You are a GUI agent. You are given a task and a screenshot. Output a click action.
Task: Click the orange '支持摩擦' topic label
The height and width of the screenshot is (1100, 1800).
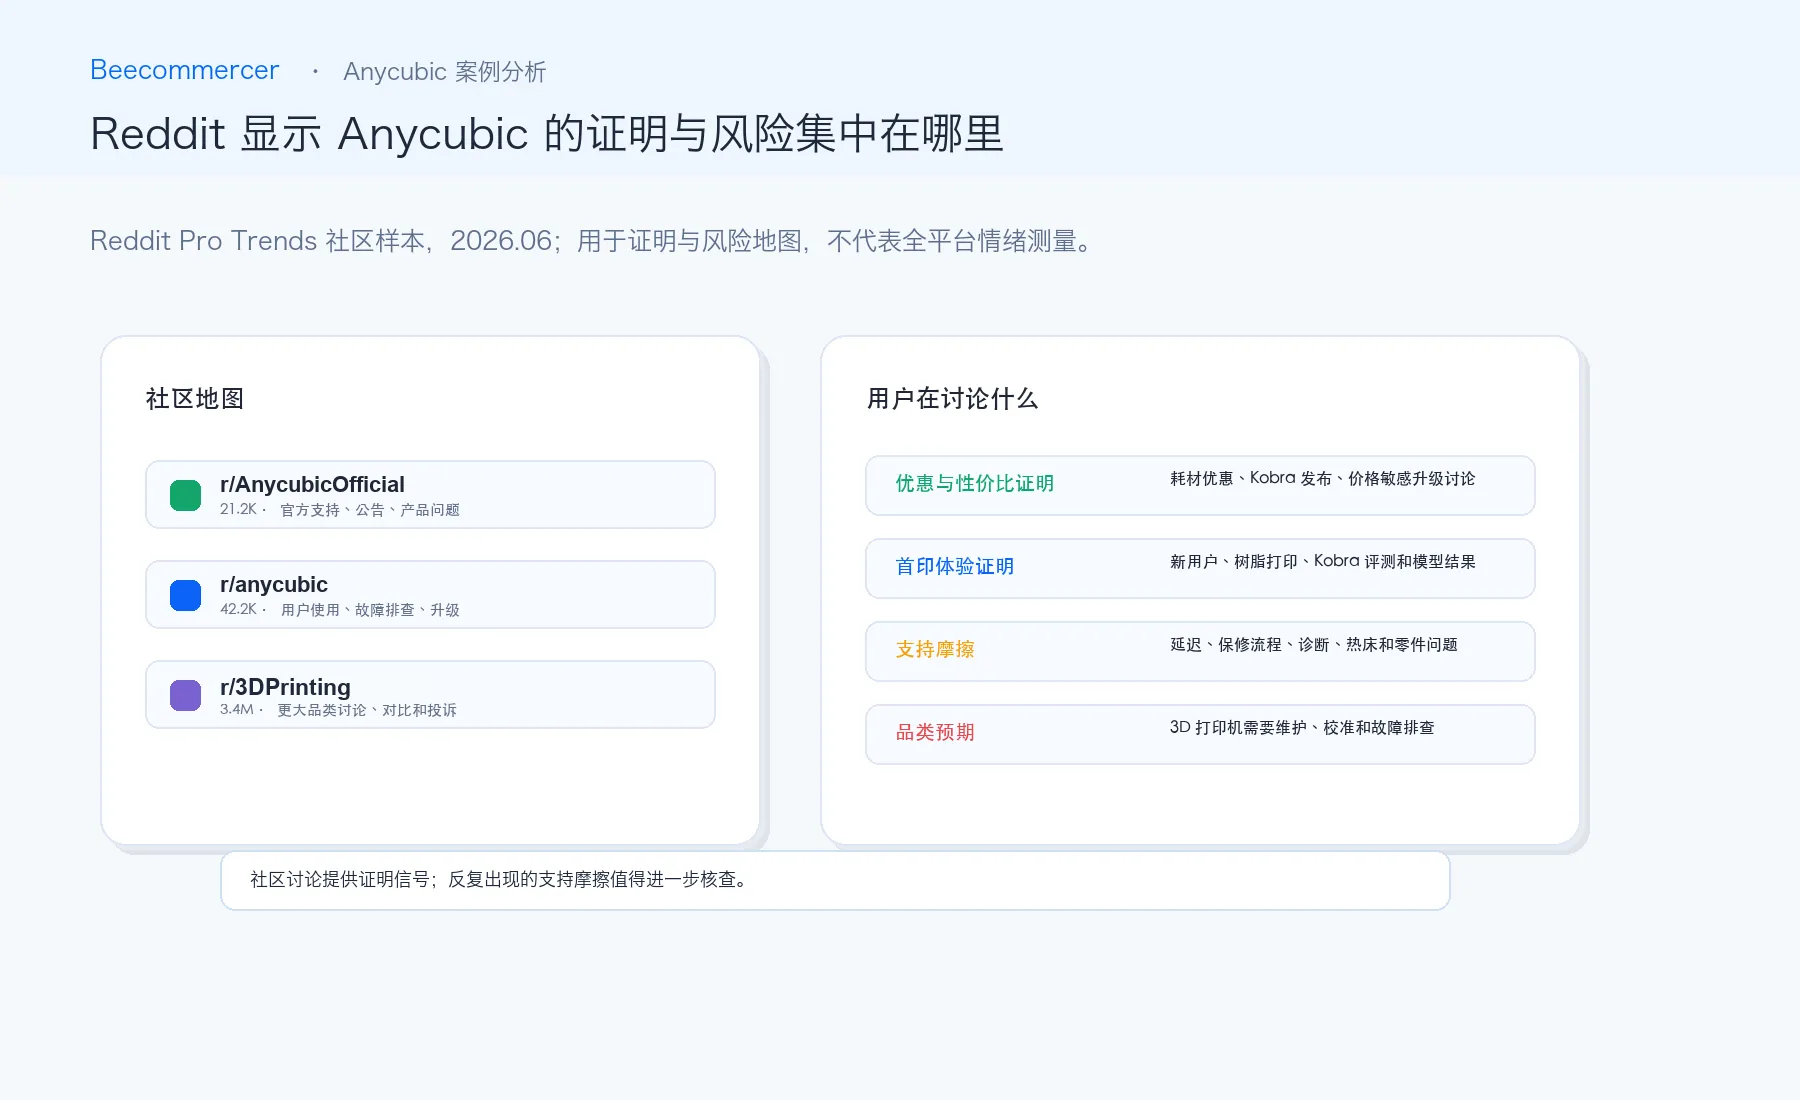pyautogui.click(x=935, y=650)
